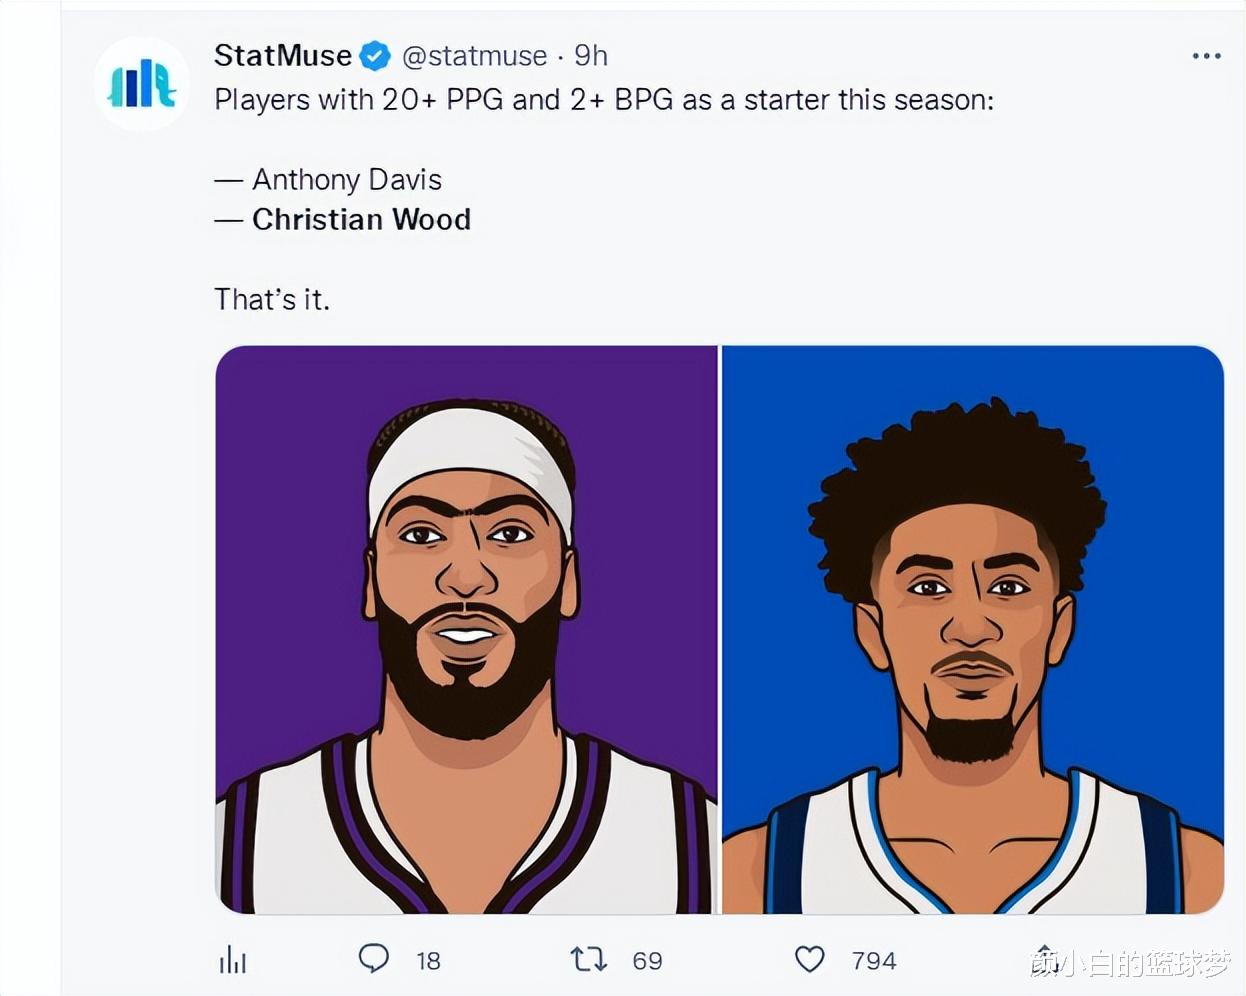Viewport: 1246px width, 996px height.
Task: View tweet analytics bar chart icon
Action: click(x=233, y=960)
